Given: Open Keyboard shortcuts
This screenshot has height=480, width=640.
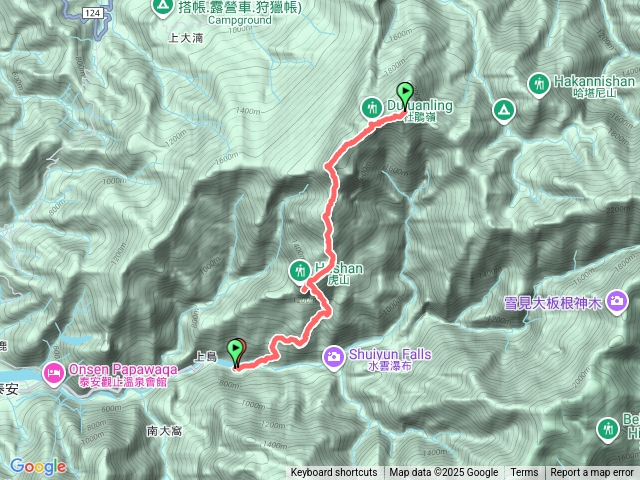Looking at the screenshot, I should click(334, 473).
